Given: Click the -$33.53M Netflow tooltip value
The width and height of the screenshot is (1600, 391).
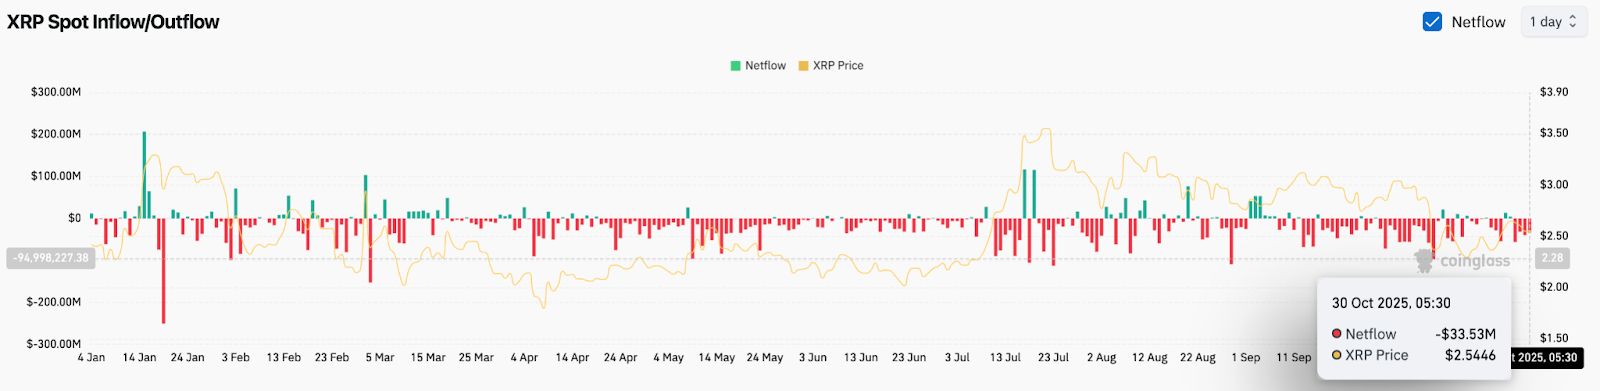Looking at the screenshot, I should (1466, 334).
